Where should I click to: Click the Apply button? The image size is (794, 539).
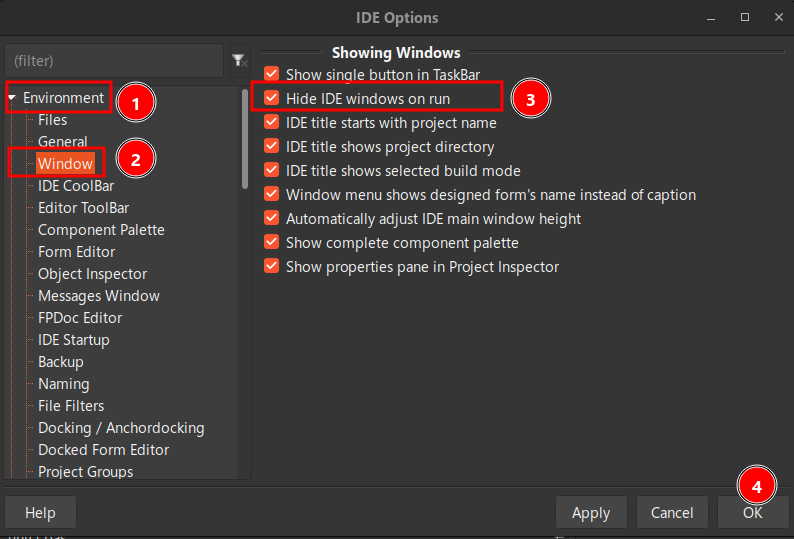click(x=591, y=513)
